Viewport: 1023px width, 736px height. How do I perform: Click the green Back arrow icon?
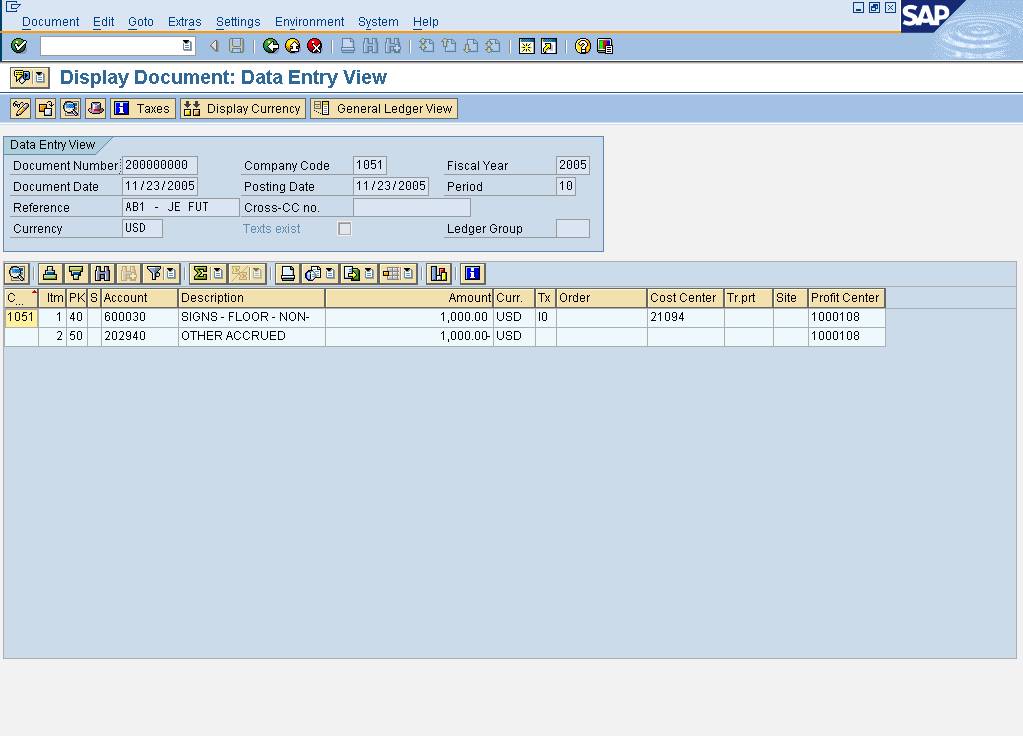(x=271, y=46)
